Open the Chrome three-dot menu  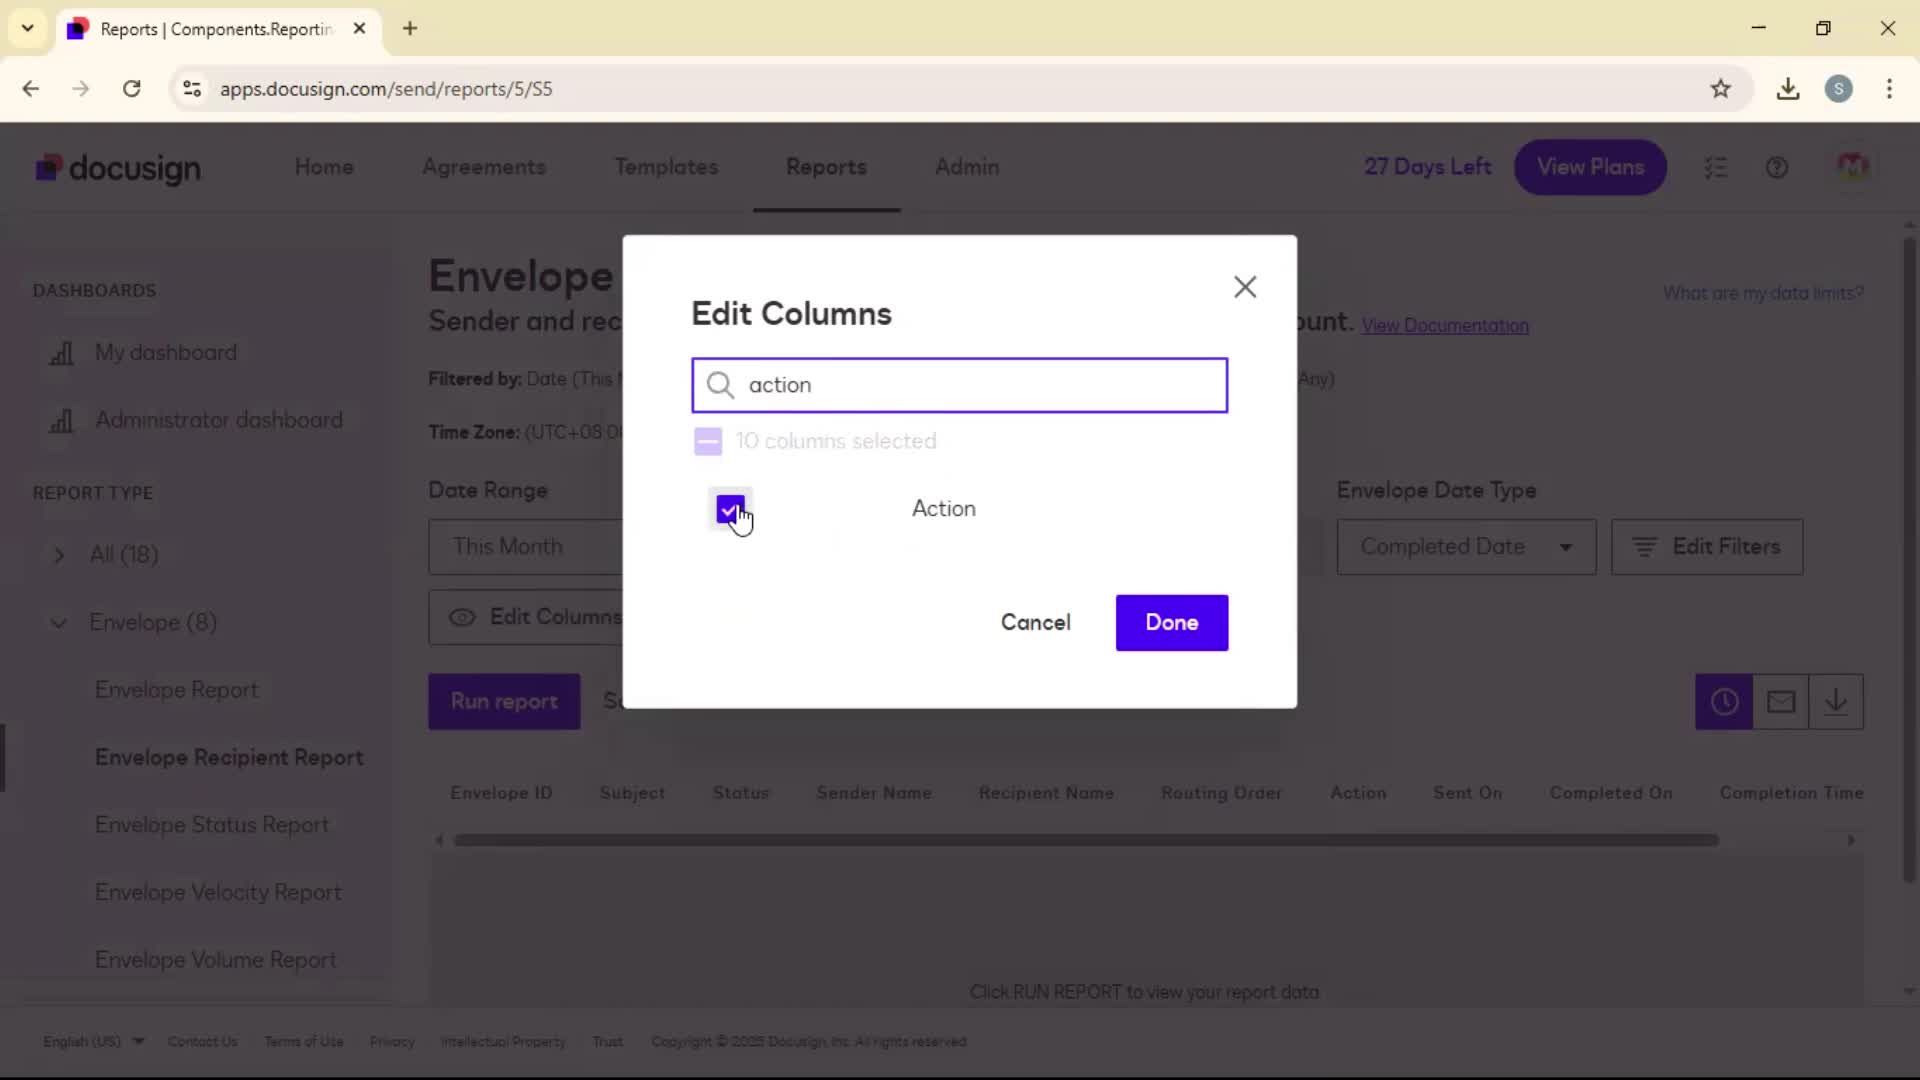[1889, 89]
